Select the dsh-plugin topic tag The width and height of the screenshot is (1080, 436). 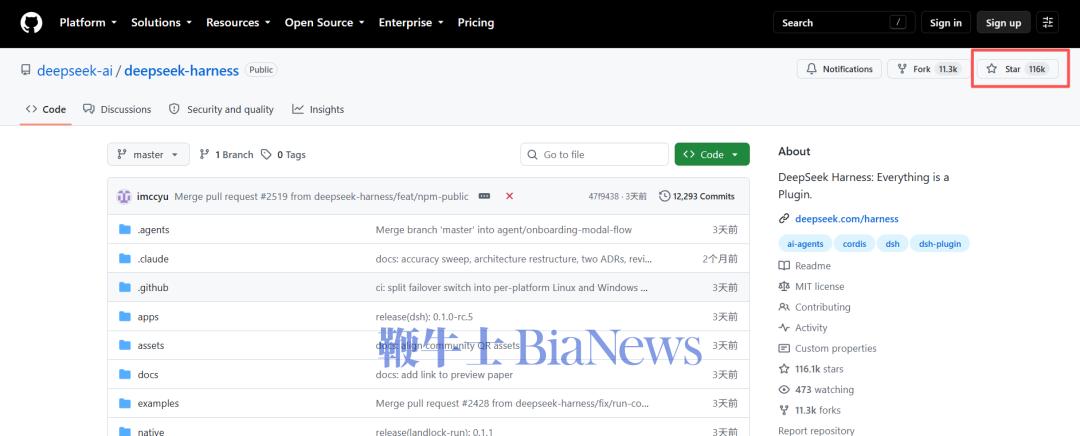click(939, 244)
